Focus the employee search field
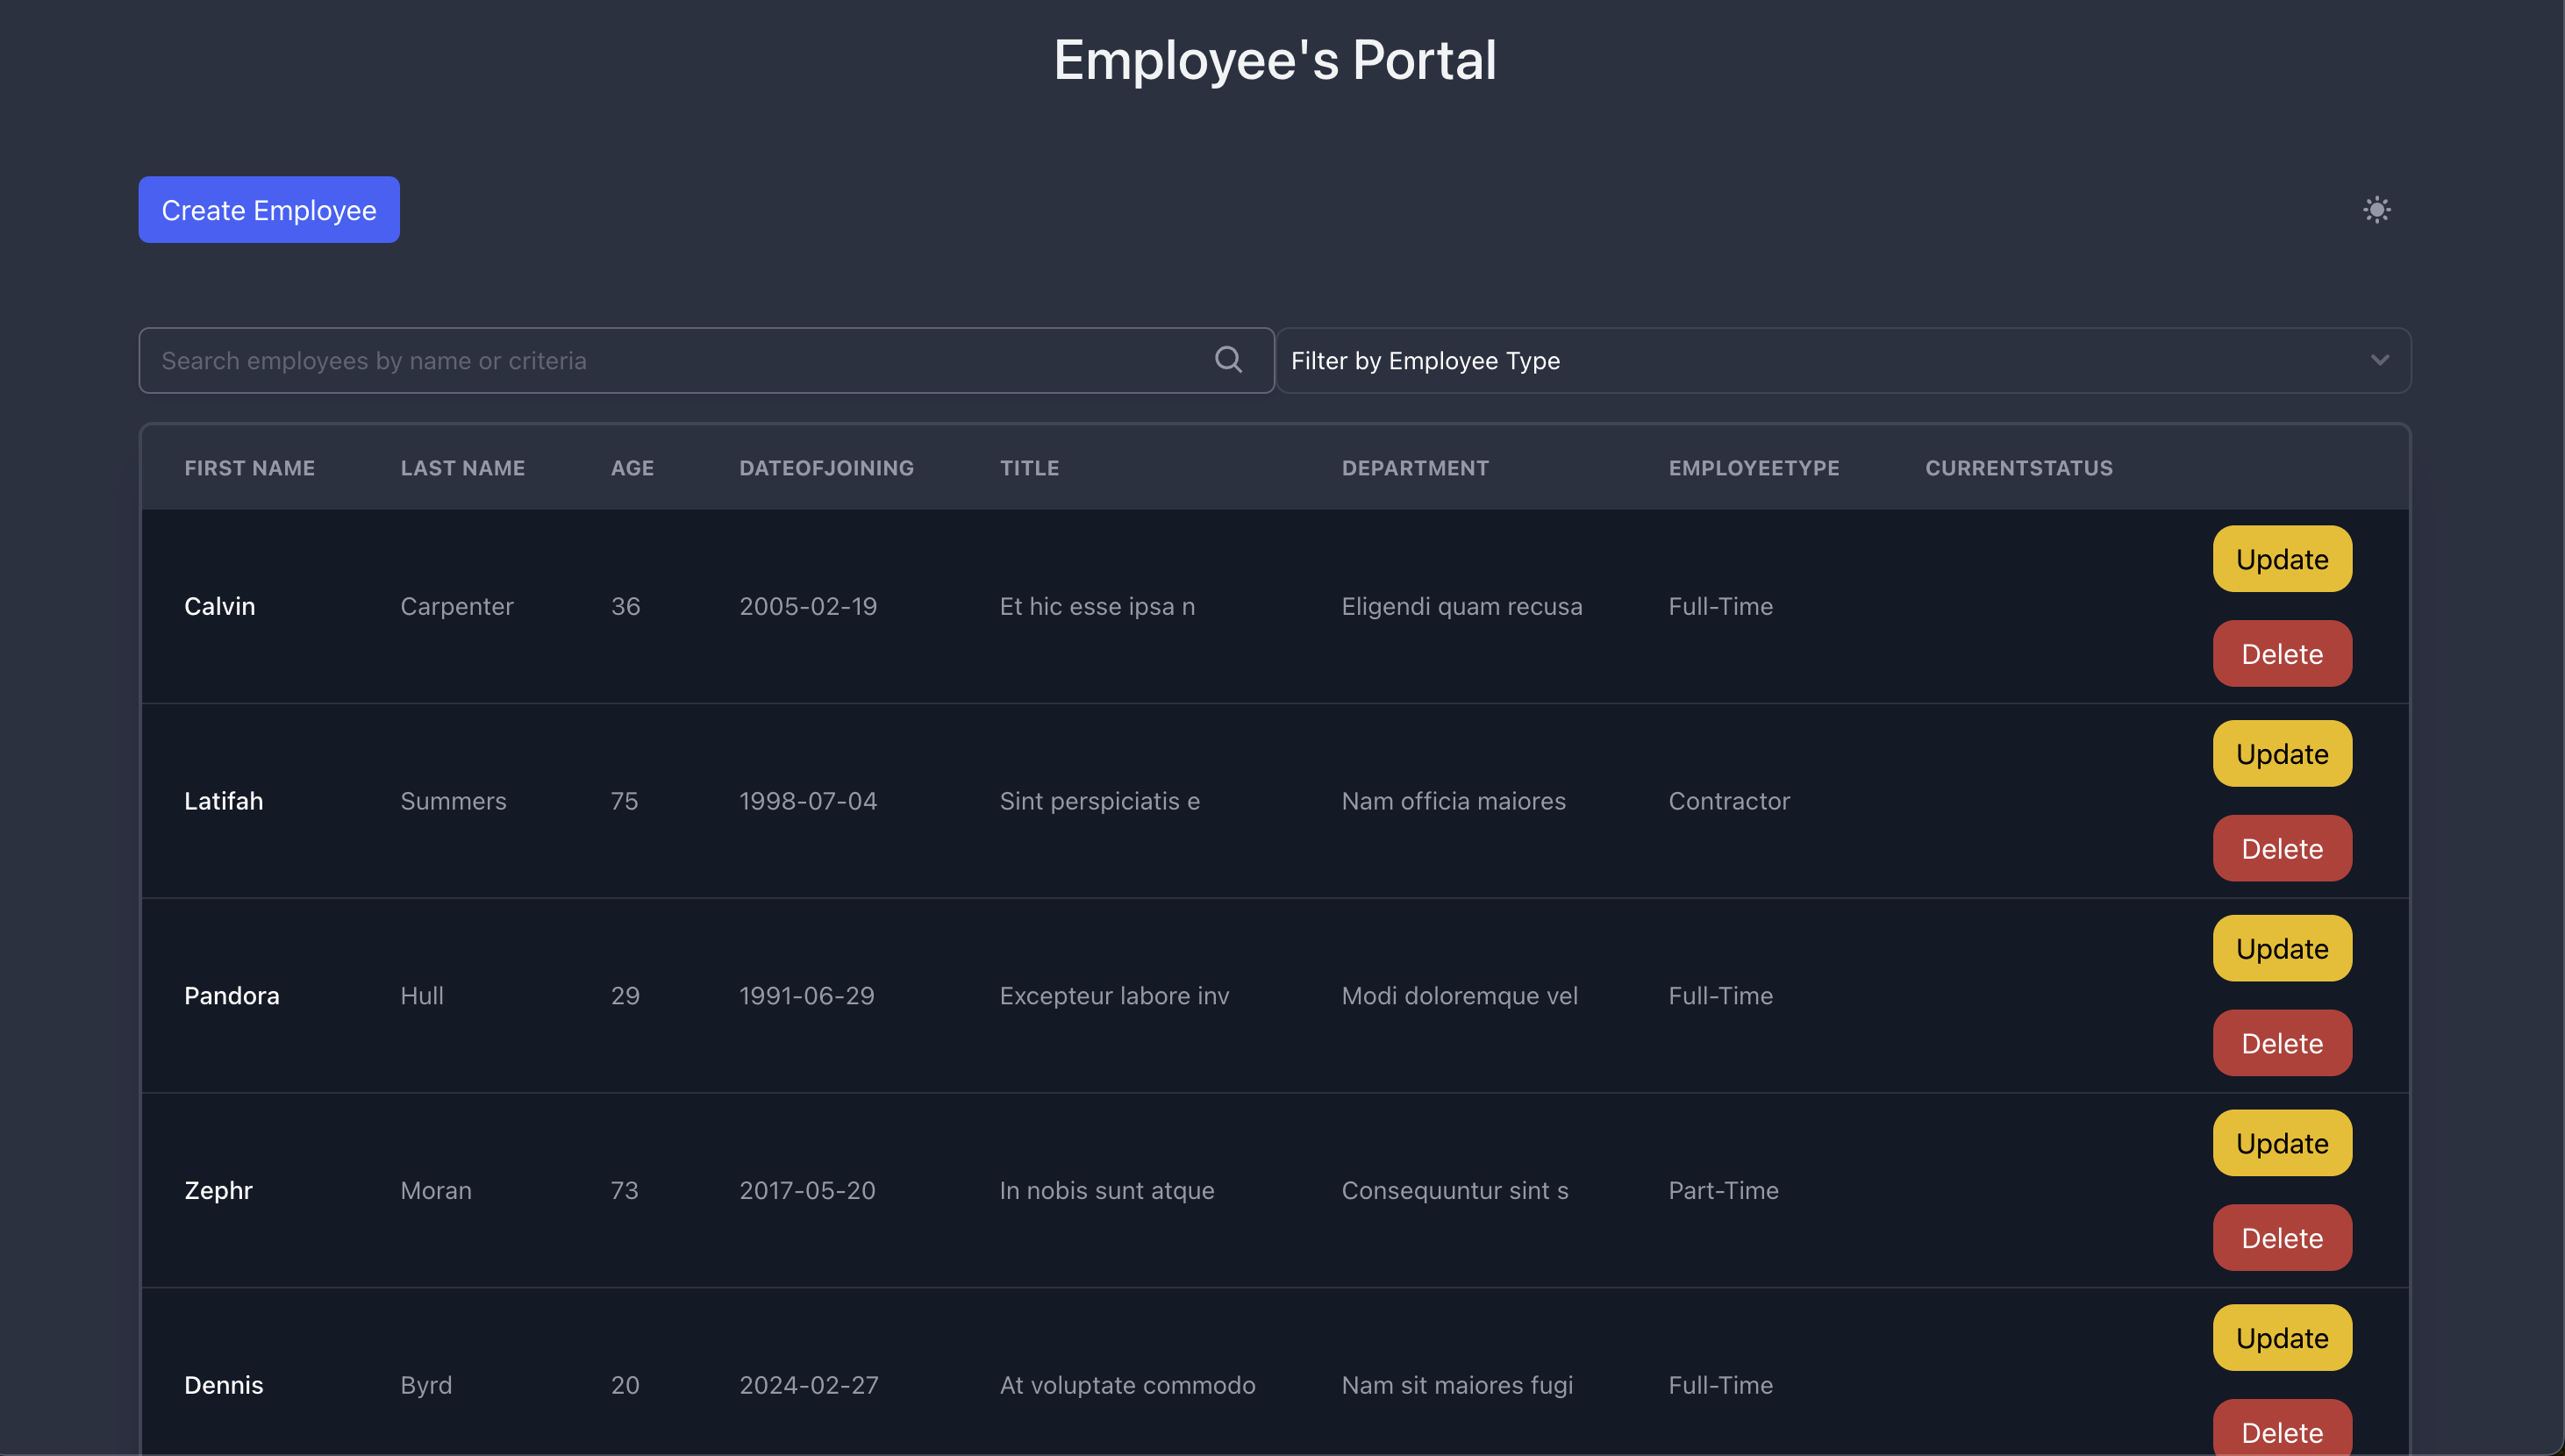 pyautogui.click(x=706, y=360)
